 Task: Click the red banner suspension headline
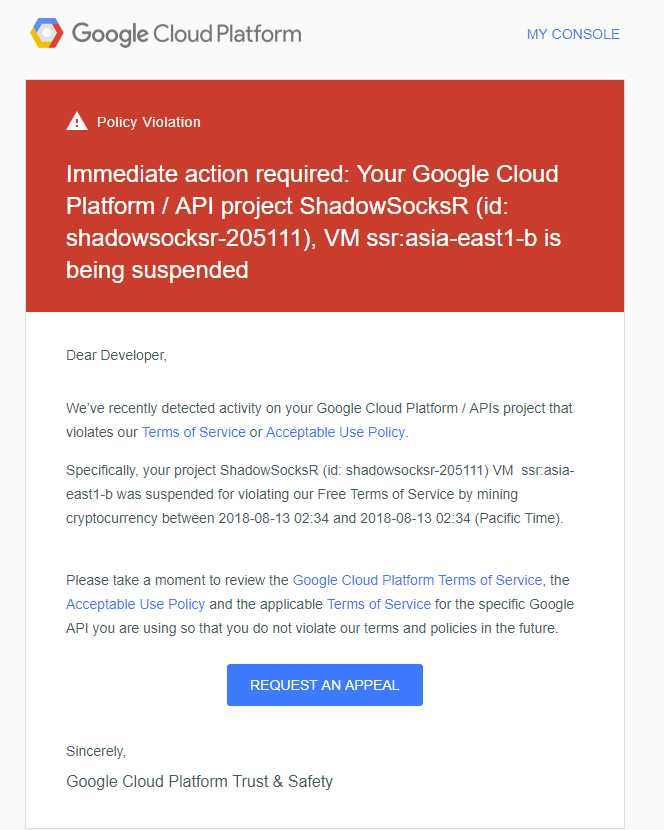[x=313, y=222]
